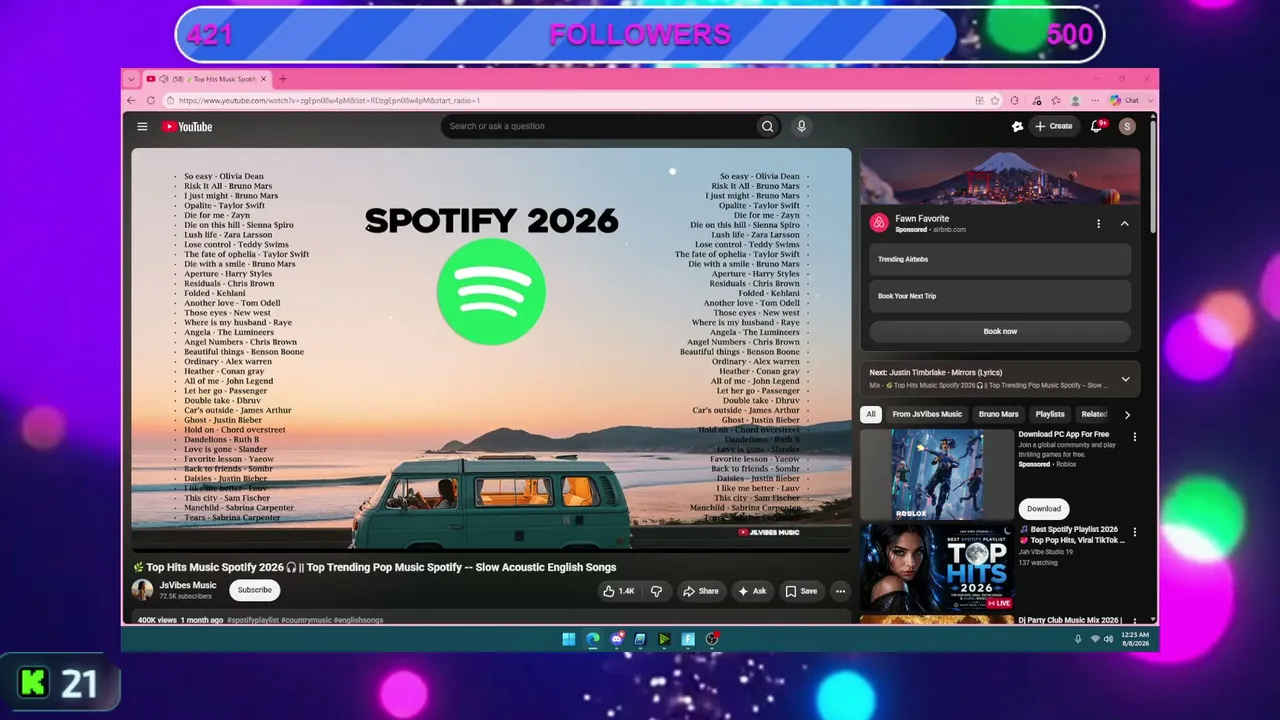Image resolution: width=1280 pixels, height=720 pixels.
Task: Open options menu for Roblox ad
Action: [1134, 437]
